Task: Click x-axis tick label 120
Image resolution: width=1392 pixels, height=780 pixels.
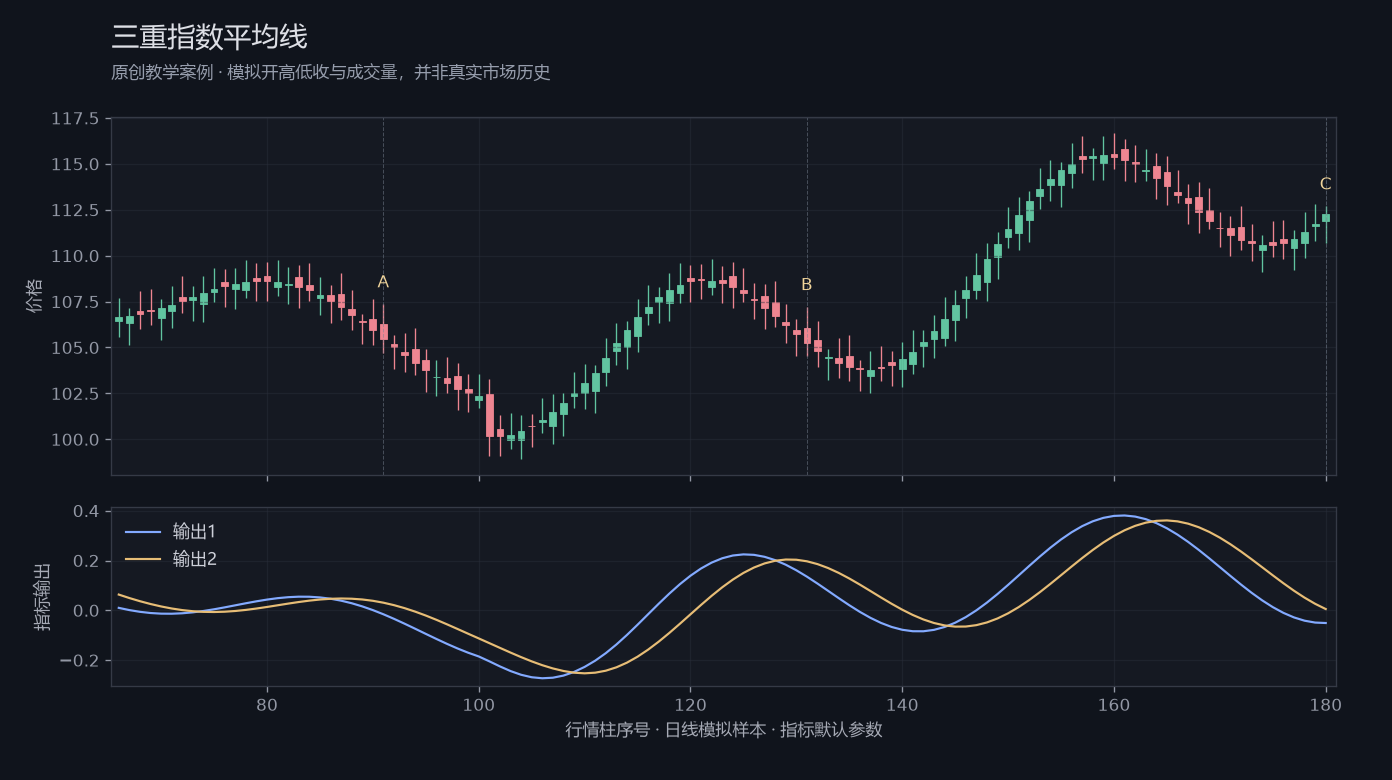Action: 690,703
